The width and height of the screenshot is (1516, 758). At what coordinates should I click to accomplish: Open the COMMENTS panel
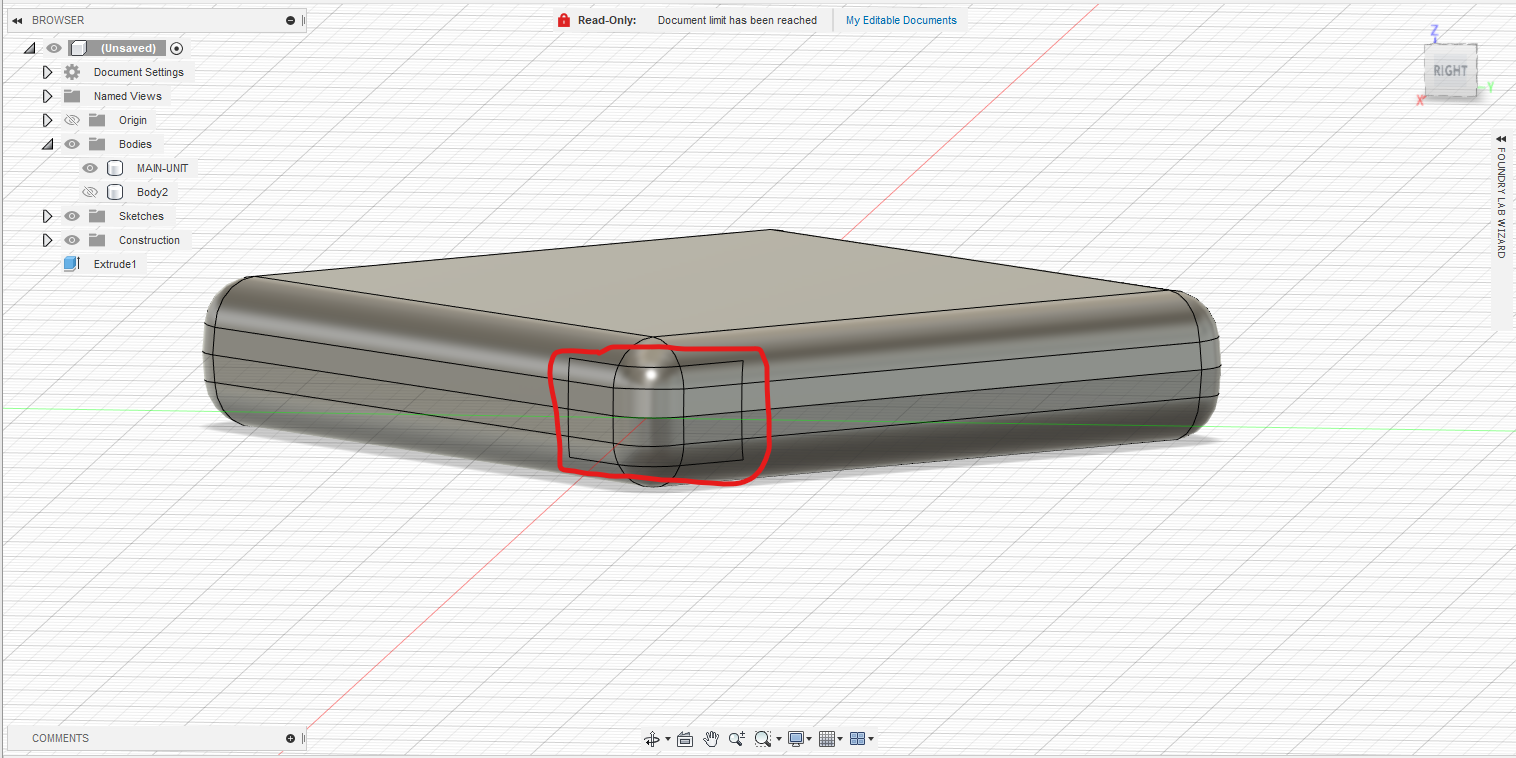(x=60, y=737)
